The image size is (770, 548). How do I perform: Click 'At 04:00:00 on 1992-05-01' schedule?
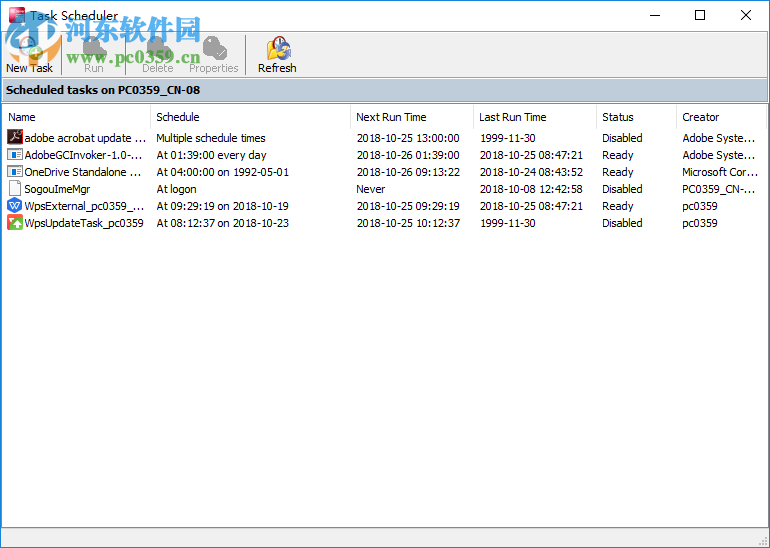[222, 172]
